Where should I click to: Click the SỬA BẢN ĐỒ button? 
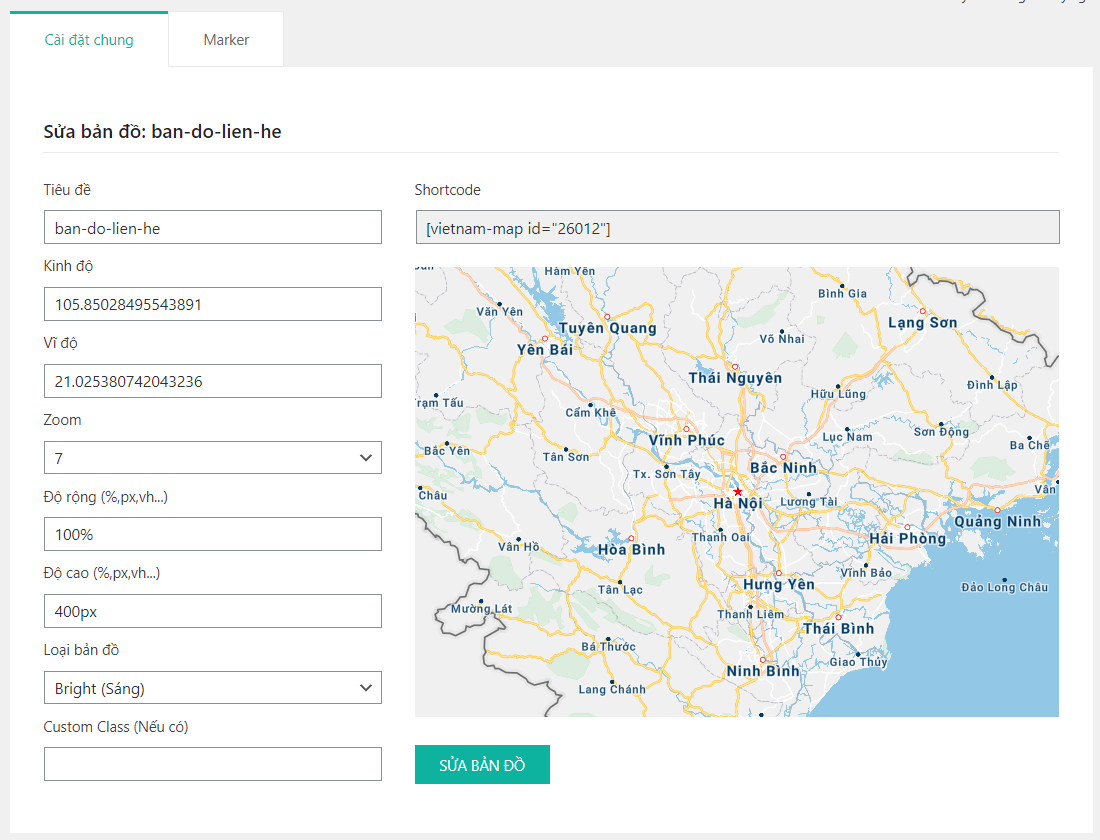click(x=482, y=765)
